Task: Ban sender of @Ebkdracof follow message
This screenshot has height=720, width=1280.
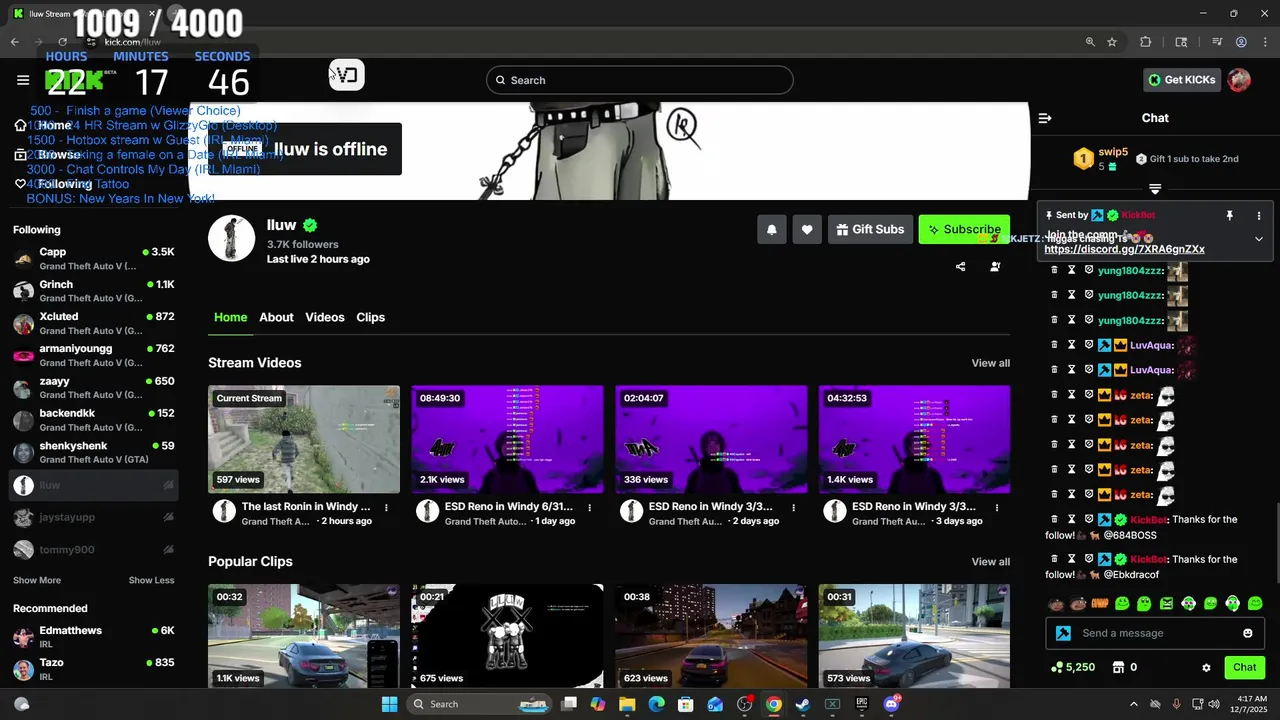Action: coord(1088,559)
